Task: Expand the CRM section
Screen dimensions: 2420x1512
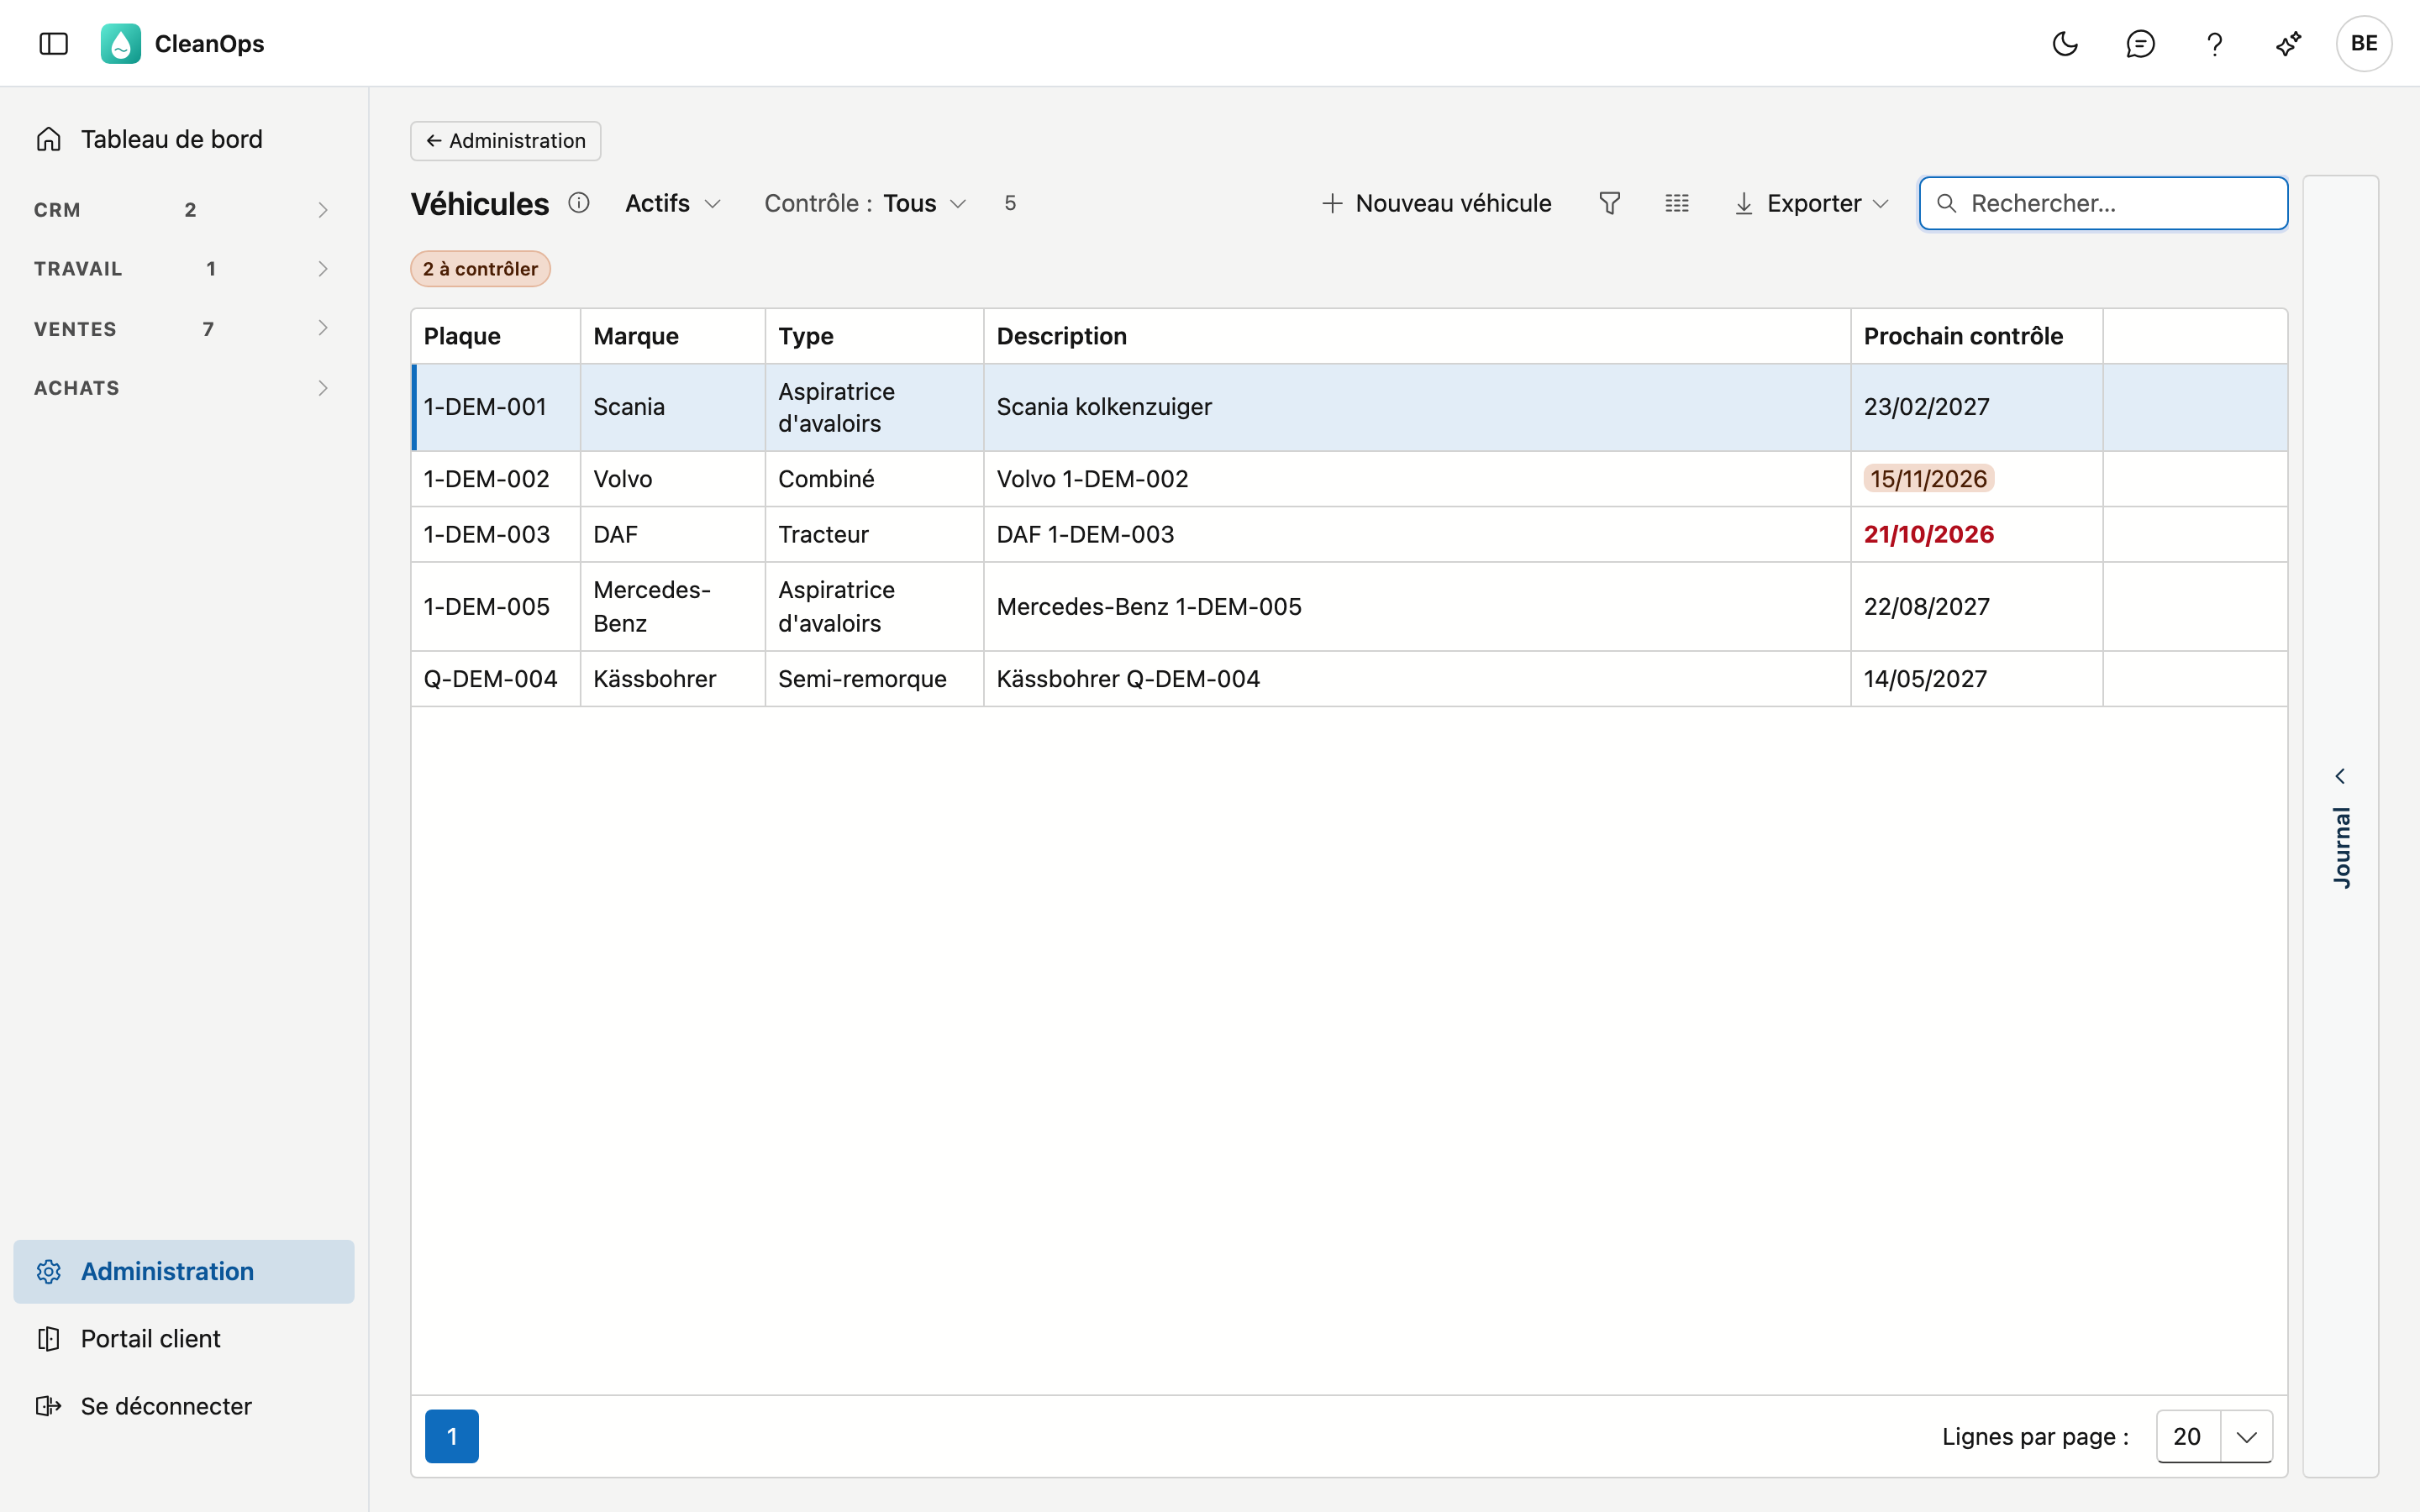Action: coord(183,209)
